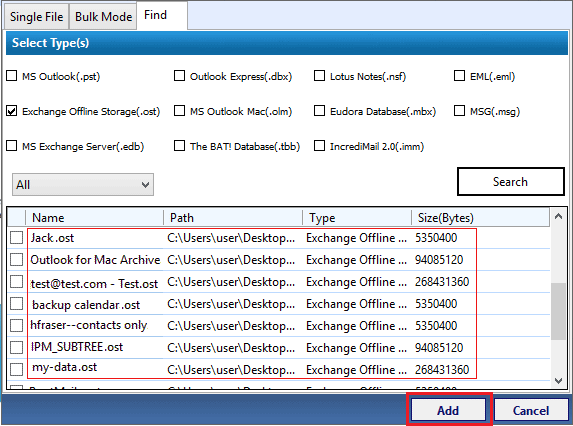This screenshot has height=426, width=573.
Task: Enable The BAT! Database(.tbb)
Action: click(x=179, y=146)
